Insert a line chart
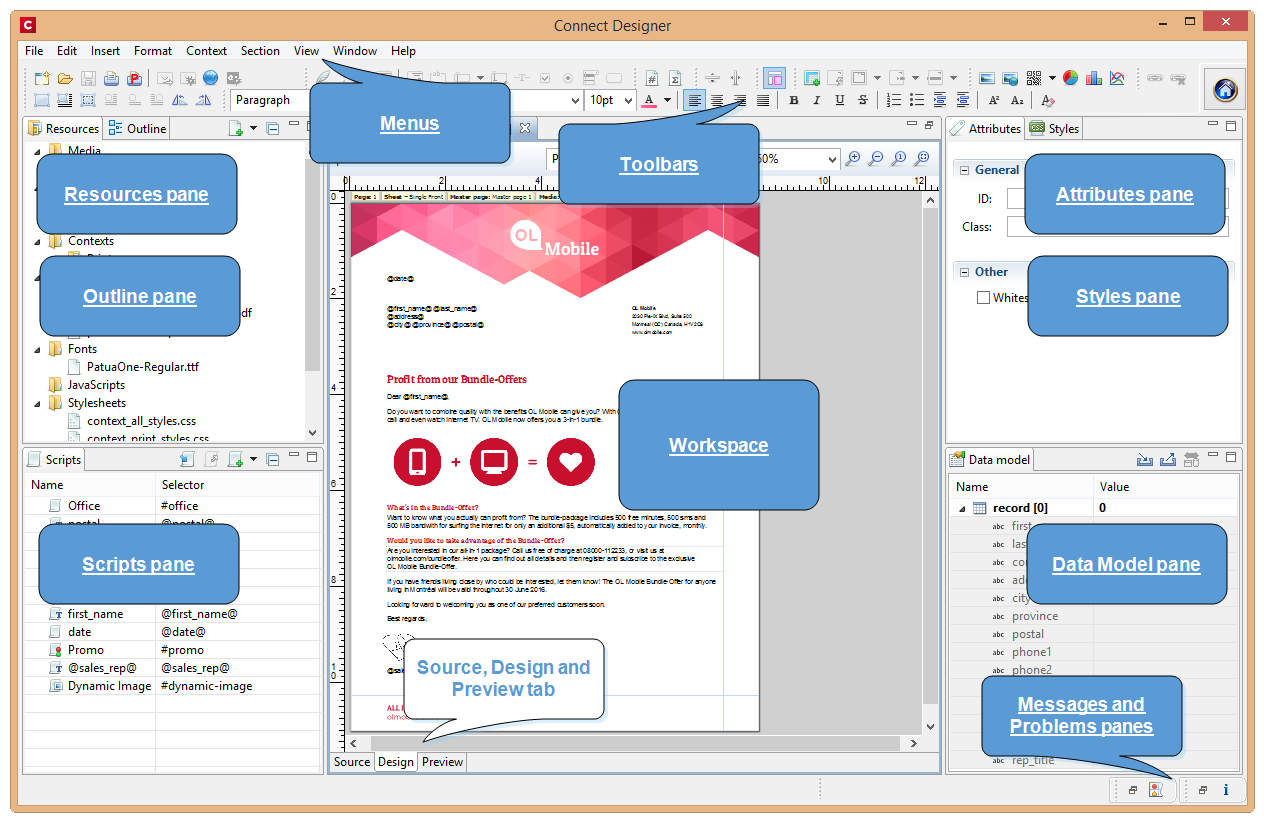Viewport: 1264px width, 824px height. pos(1117,78)
